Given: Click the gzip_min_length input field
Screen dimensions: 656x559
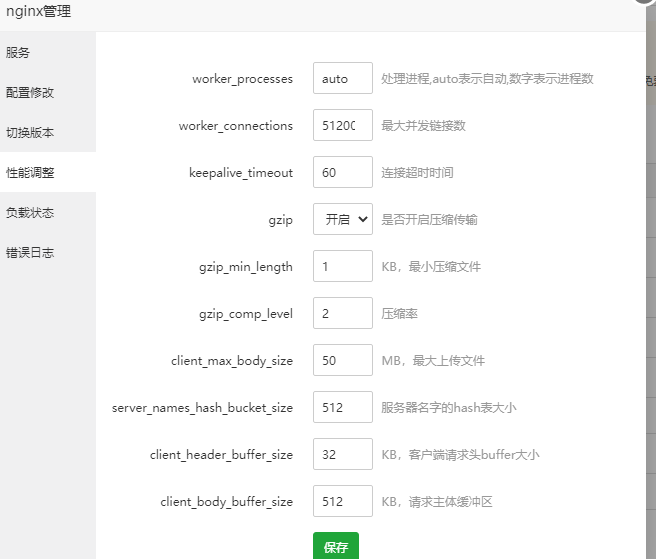Looking at the screenshot, I should coord(343,266).
